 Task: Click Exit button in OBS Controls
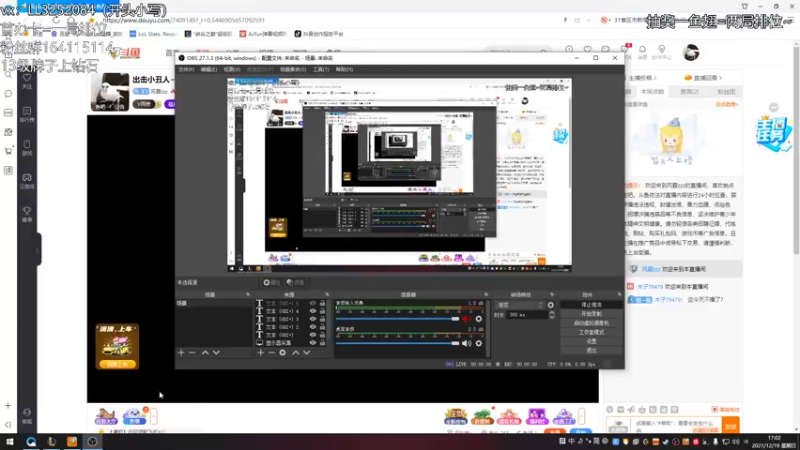(x=591, y=351)
